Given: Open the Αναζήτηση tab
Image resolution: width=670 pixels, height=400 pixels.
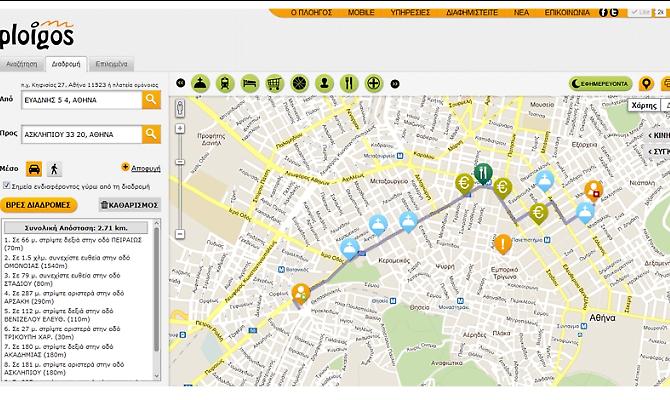Looking at the screenshot, I should (22, 64).
